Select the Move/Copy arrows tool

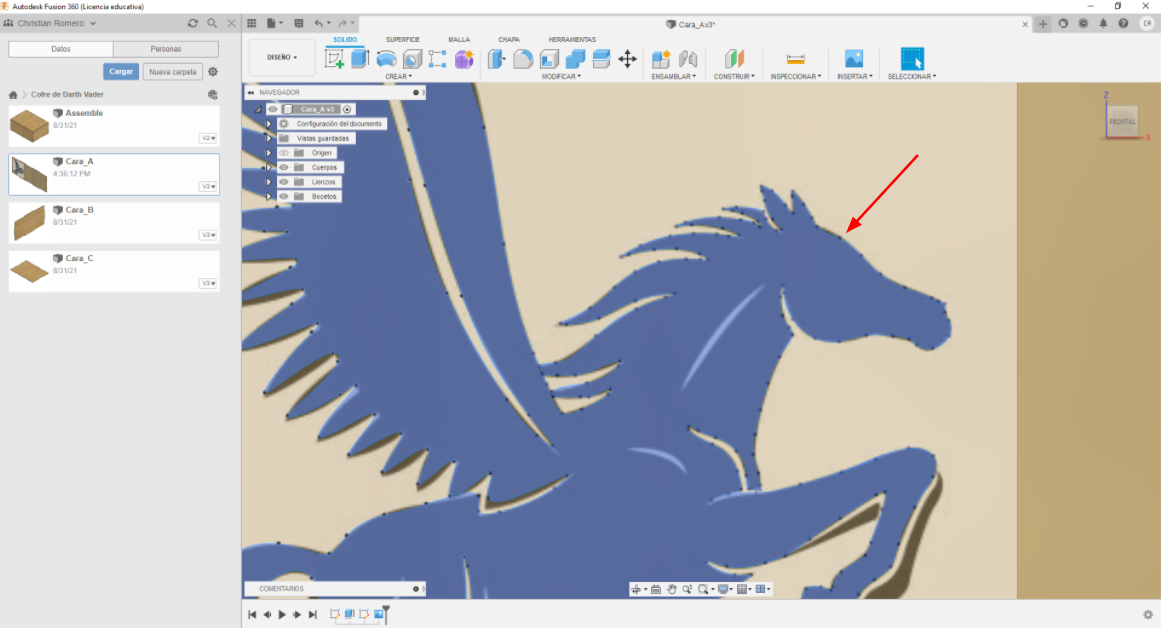[627, 59]
